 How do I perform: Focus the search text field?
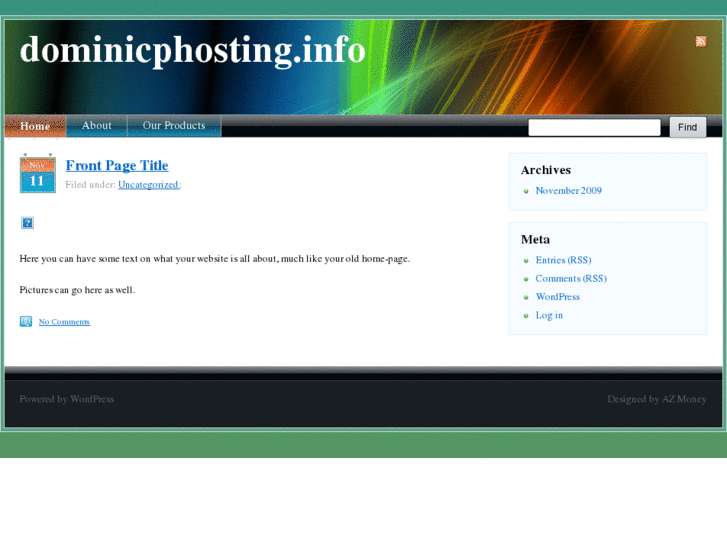click(x=594, y=127)
